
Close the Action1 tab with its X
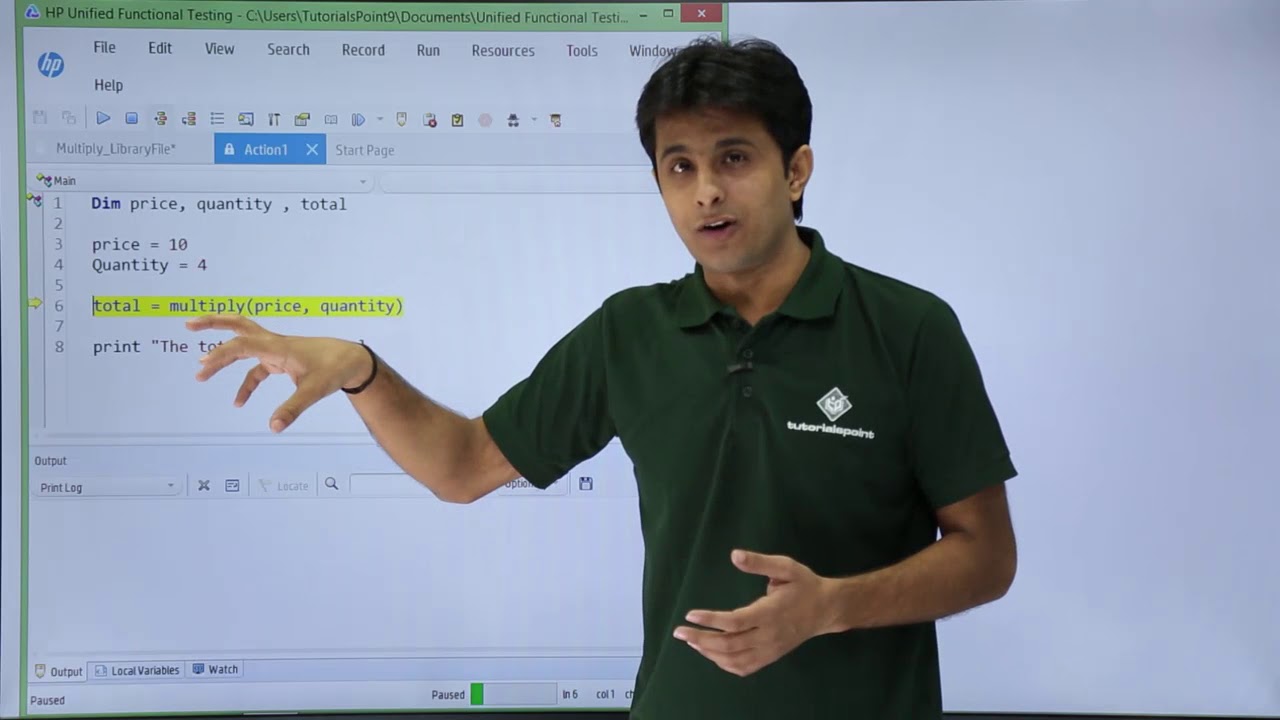click(312, 149)
